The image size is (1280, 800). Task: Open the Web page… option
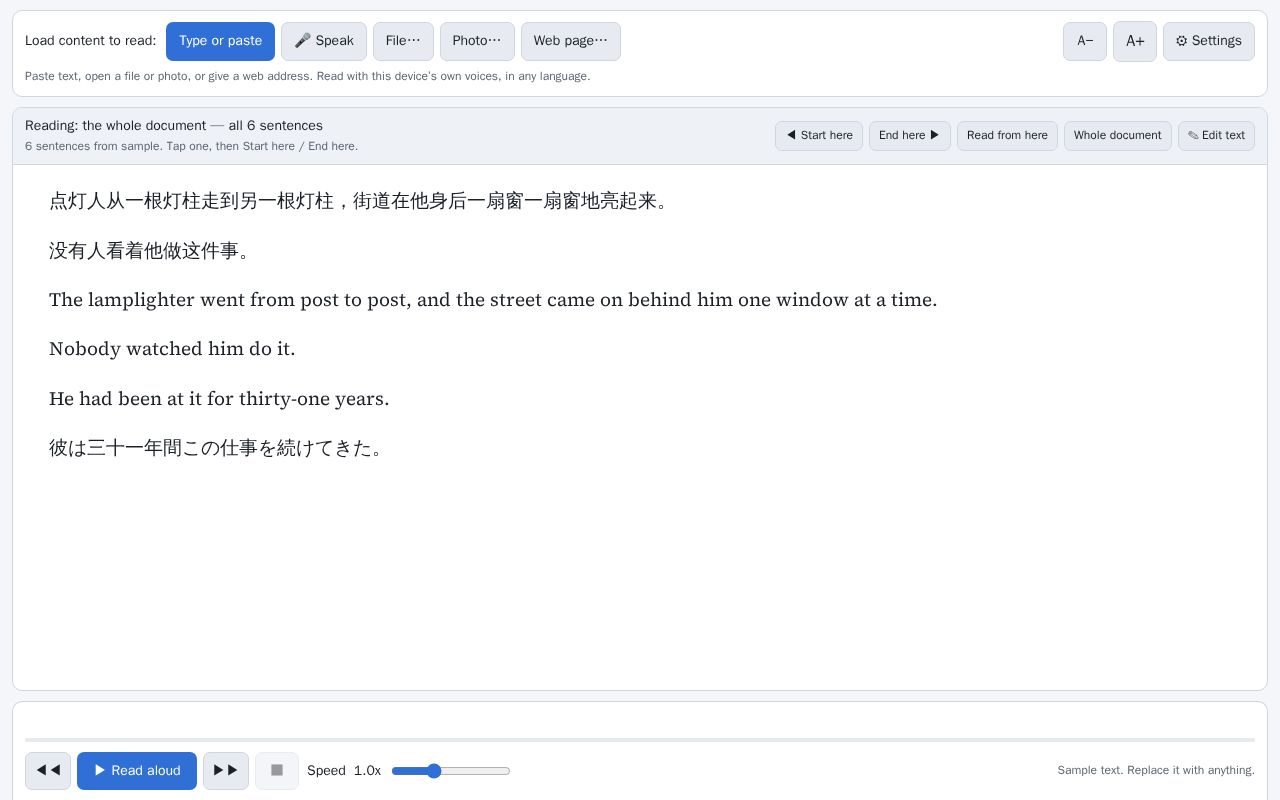coord(571,41)
